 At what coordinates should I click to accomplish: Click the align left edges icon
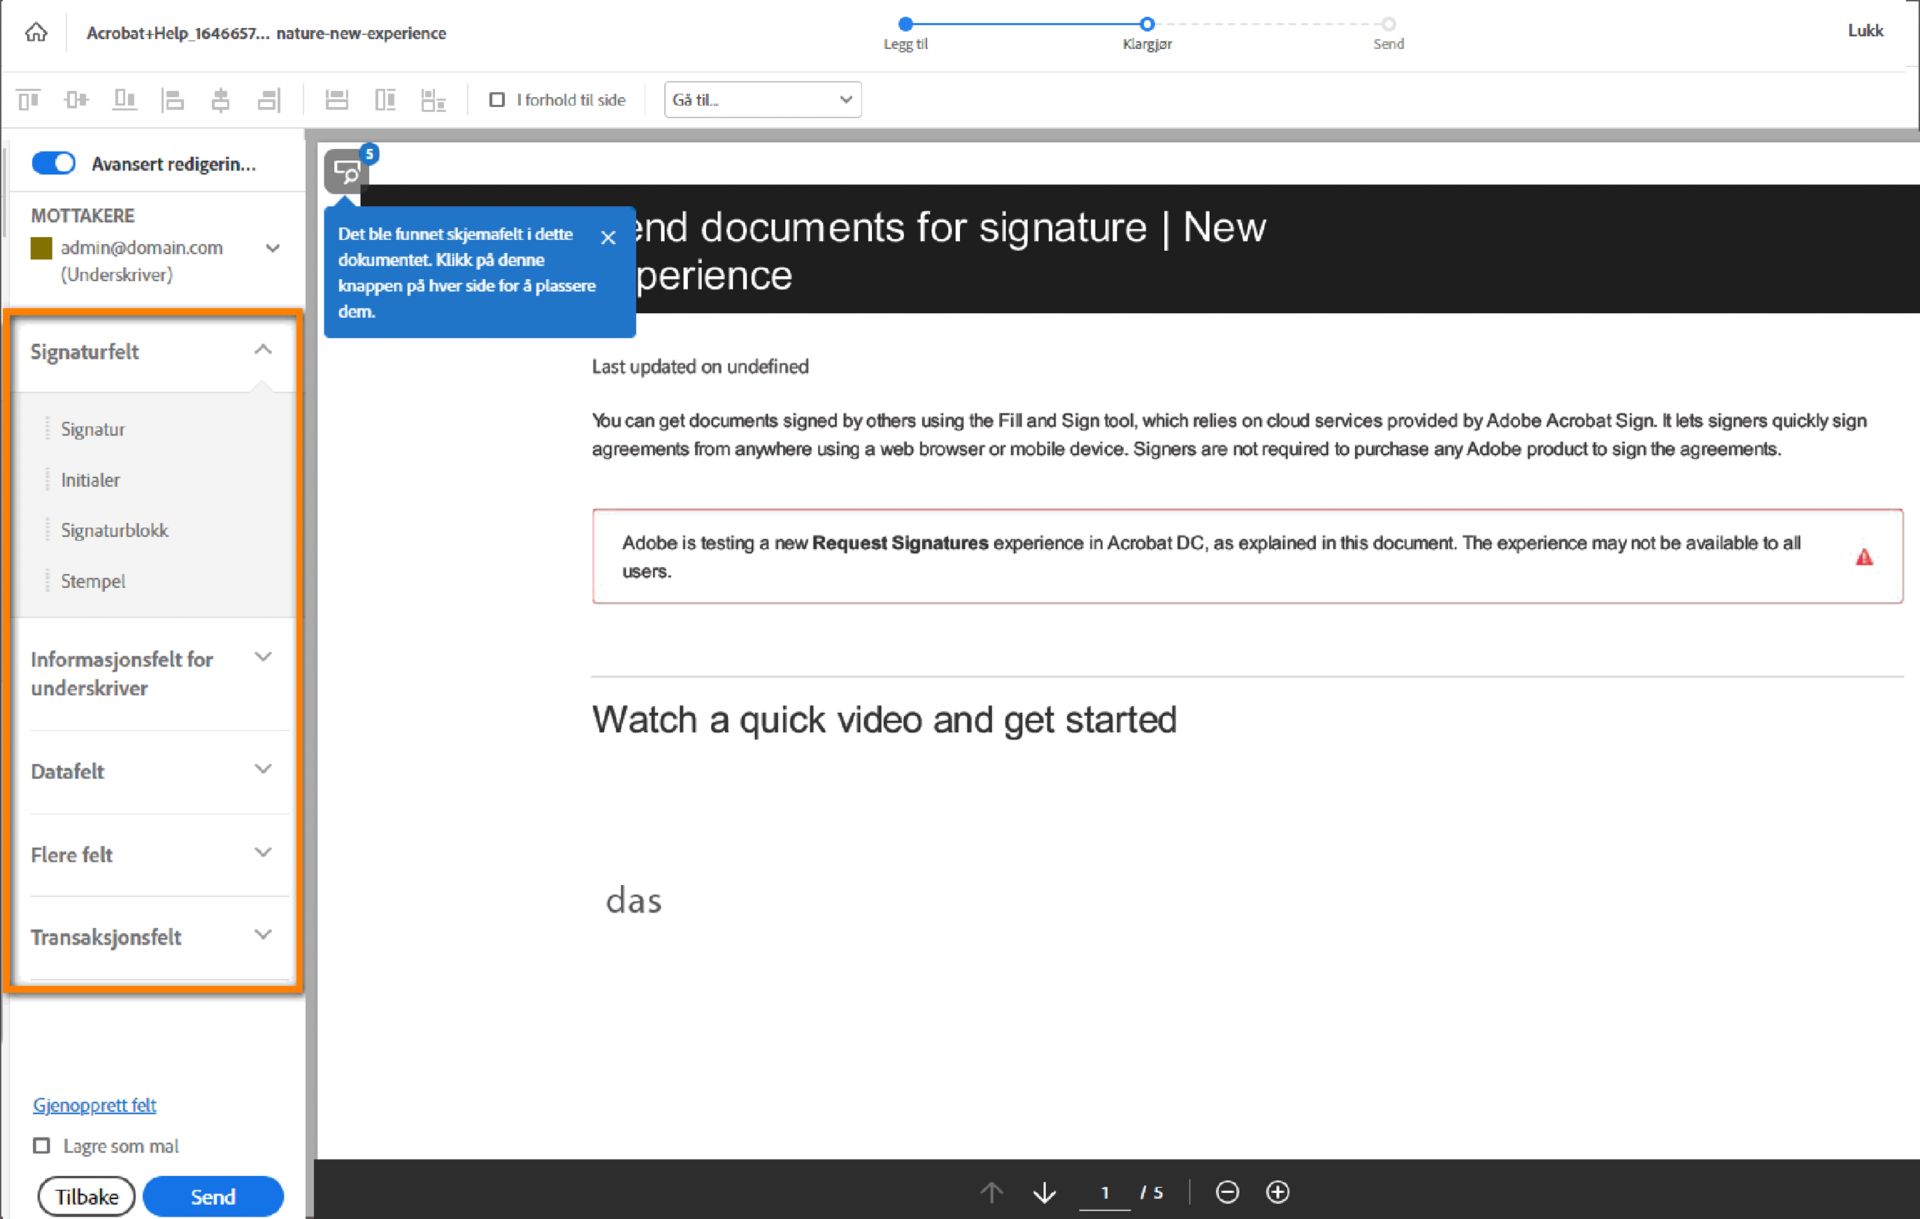[x=173, y=100]
